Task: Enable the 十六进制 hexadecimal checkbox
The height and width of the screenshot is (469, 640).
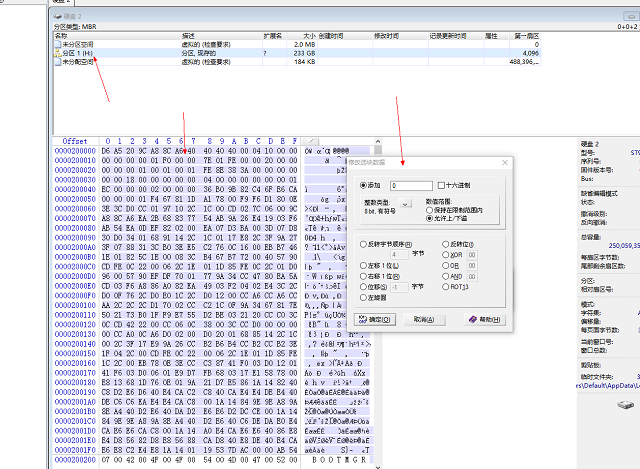Action: pos(441,185)
